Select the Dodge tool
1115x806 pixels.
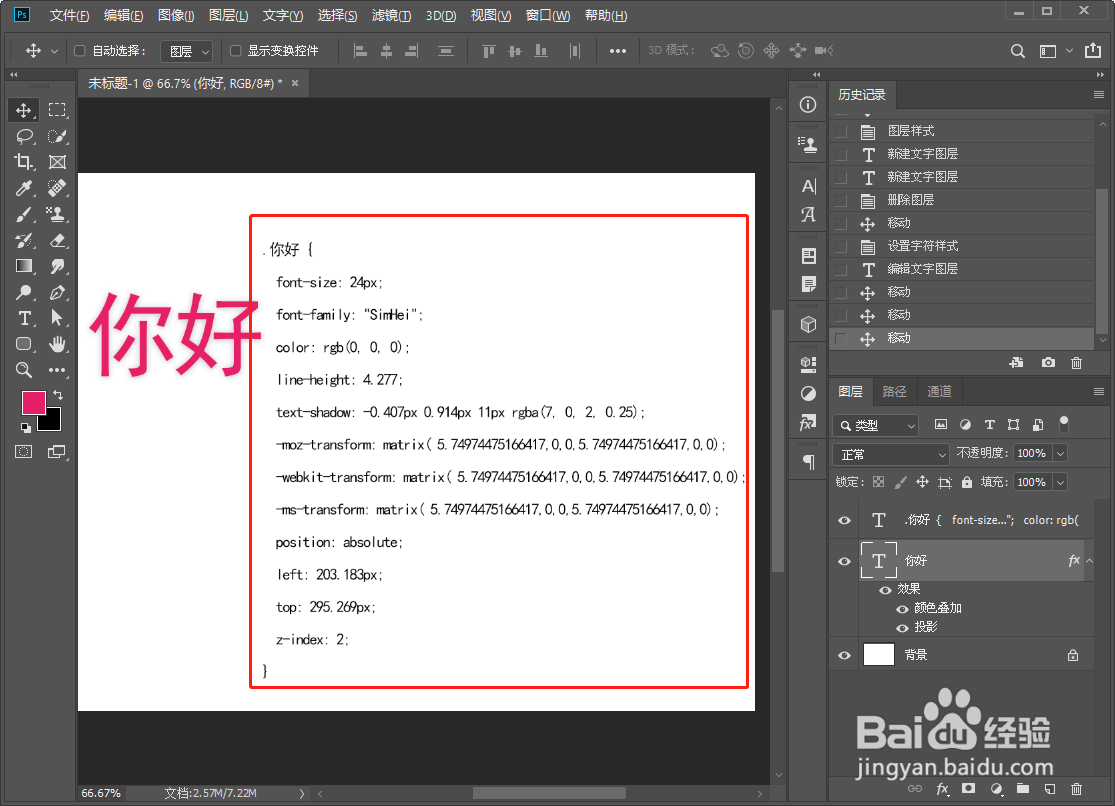(x=23, y=292)
